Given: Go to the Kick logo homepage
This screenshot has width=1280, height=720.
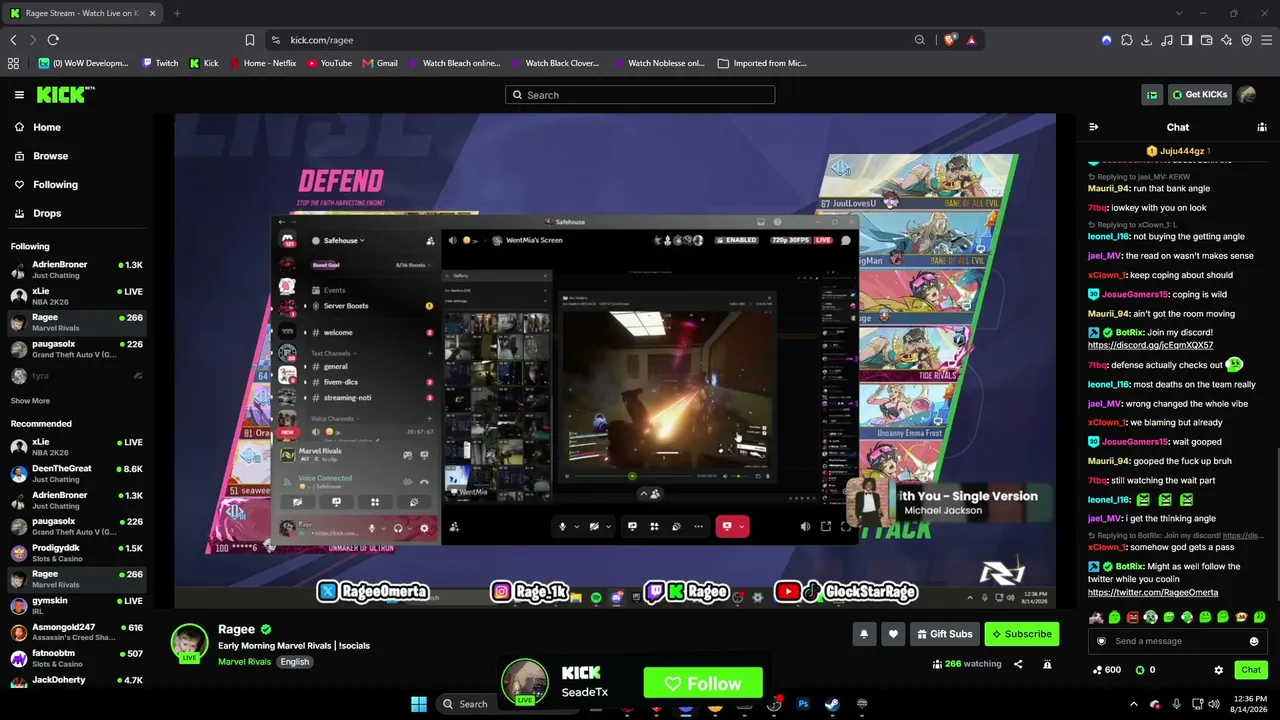Looking at the screenshot, I should pyautogui.click(x=65, y=95).
